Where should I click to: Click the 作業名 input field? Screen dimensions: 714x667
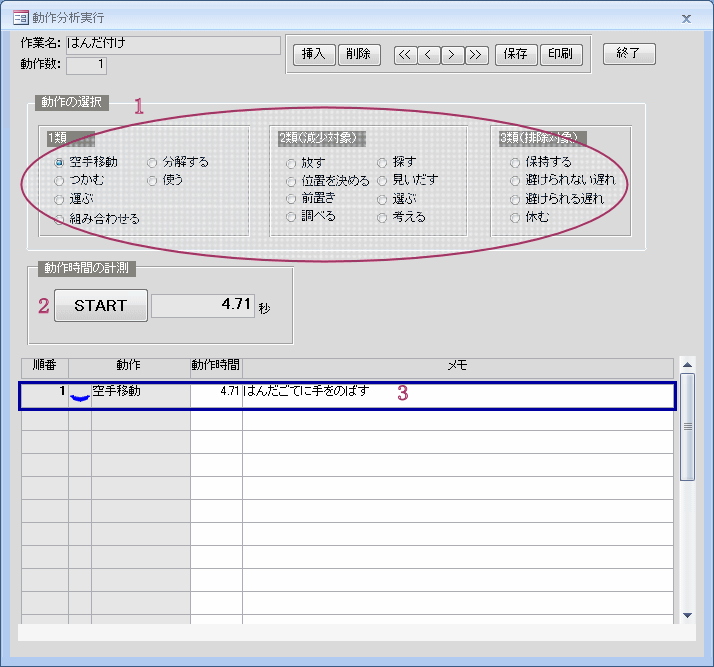173,45
